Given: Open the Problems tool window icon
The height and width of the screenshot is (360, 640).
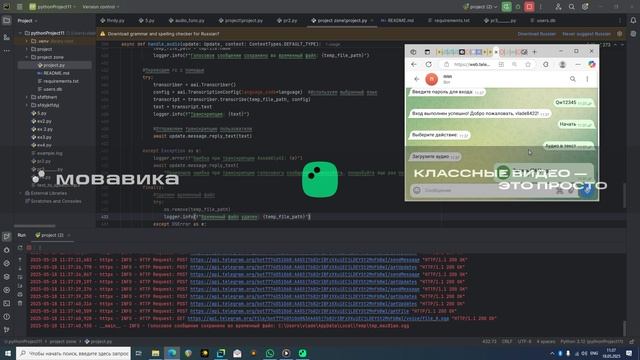Looking at the screenshot, I should pyautogui.click(x=7, y=317).
